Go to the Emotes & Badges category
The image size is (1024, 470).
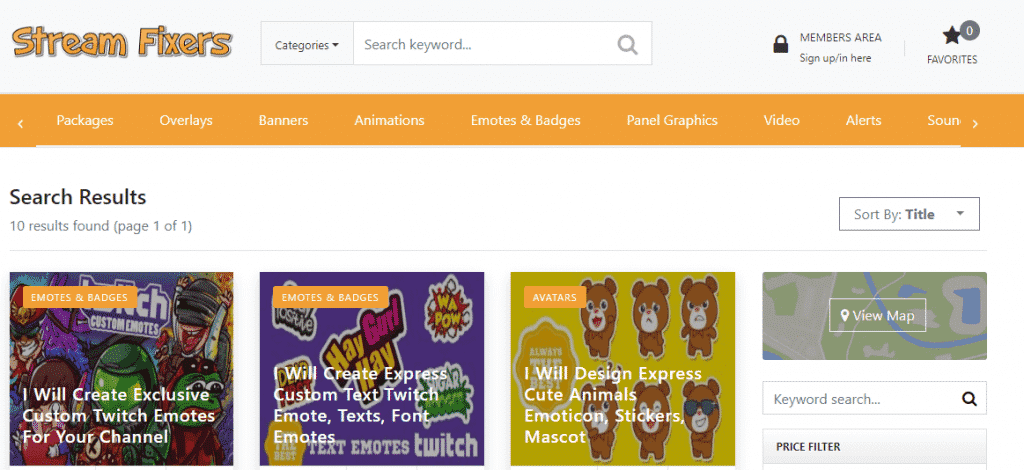tap(526, 121)
